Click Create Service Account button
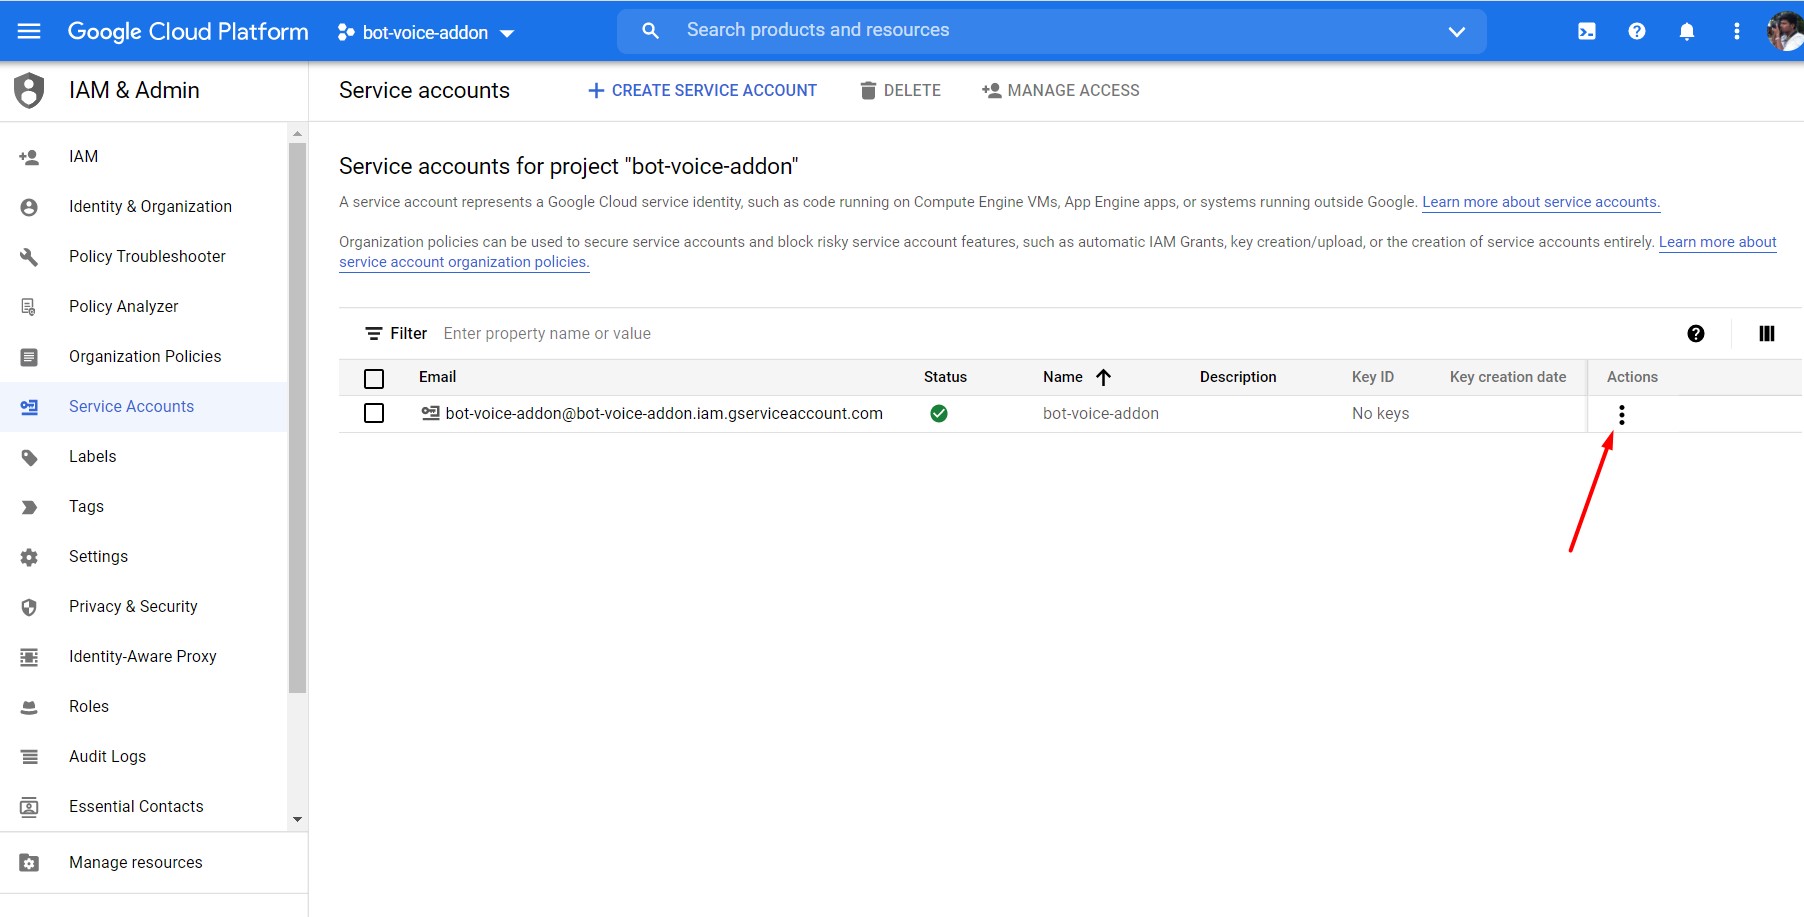 pyautogui.click(x=702, y=90)
